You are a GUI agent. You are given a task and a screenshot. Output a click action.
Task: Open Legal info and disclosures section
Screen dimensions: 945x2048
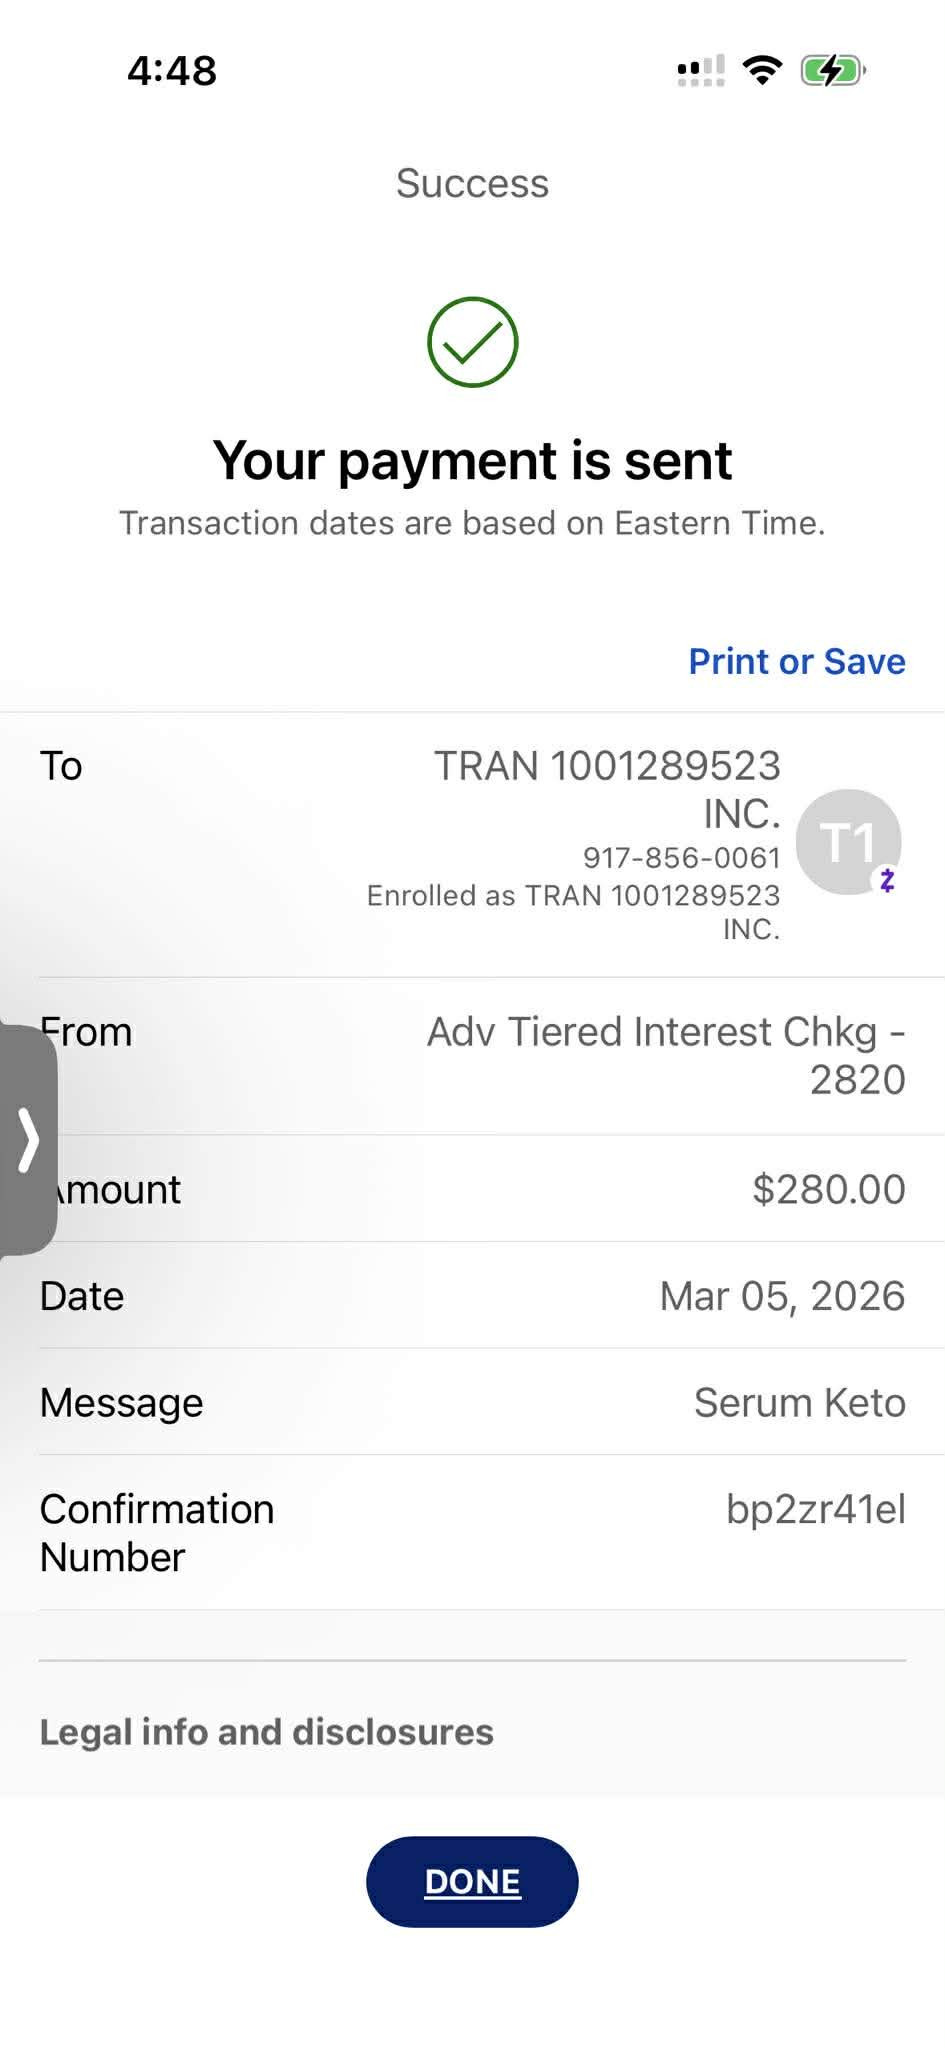[x=266, y=1732]
